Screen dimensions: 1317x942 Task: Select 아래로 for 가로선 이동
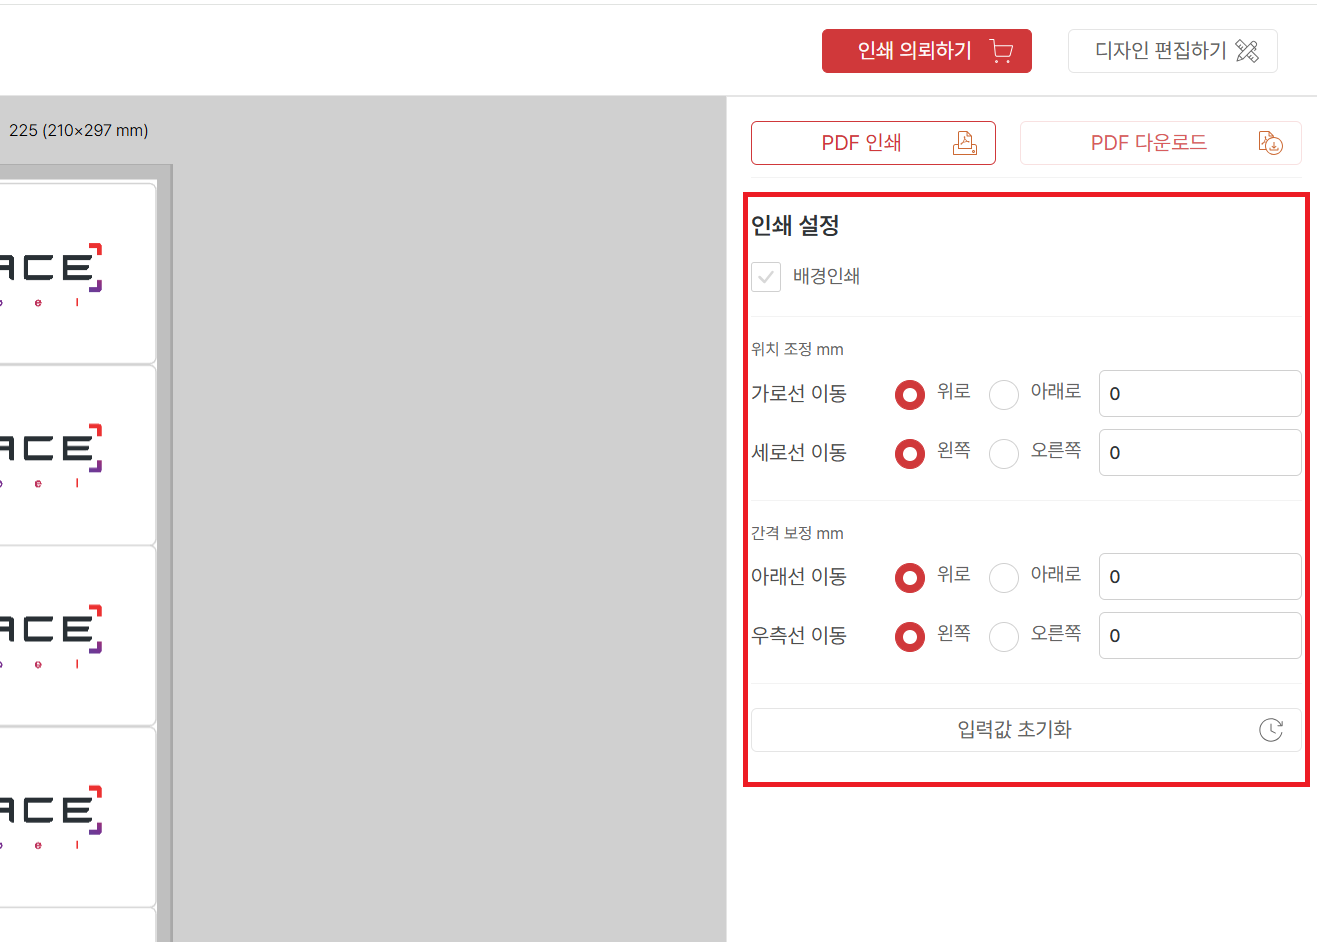click(1004, 394)
